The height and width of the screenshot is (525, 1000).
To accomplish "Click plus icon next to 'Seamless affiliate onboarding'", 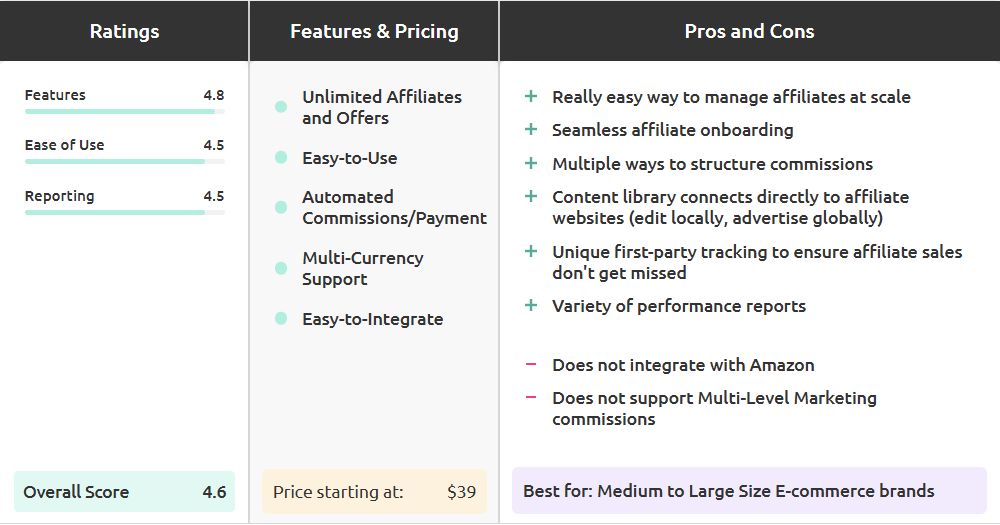I will click(531, 130).
